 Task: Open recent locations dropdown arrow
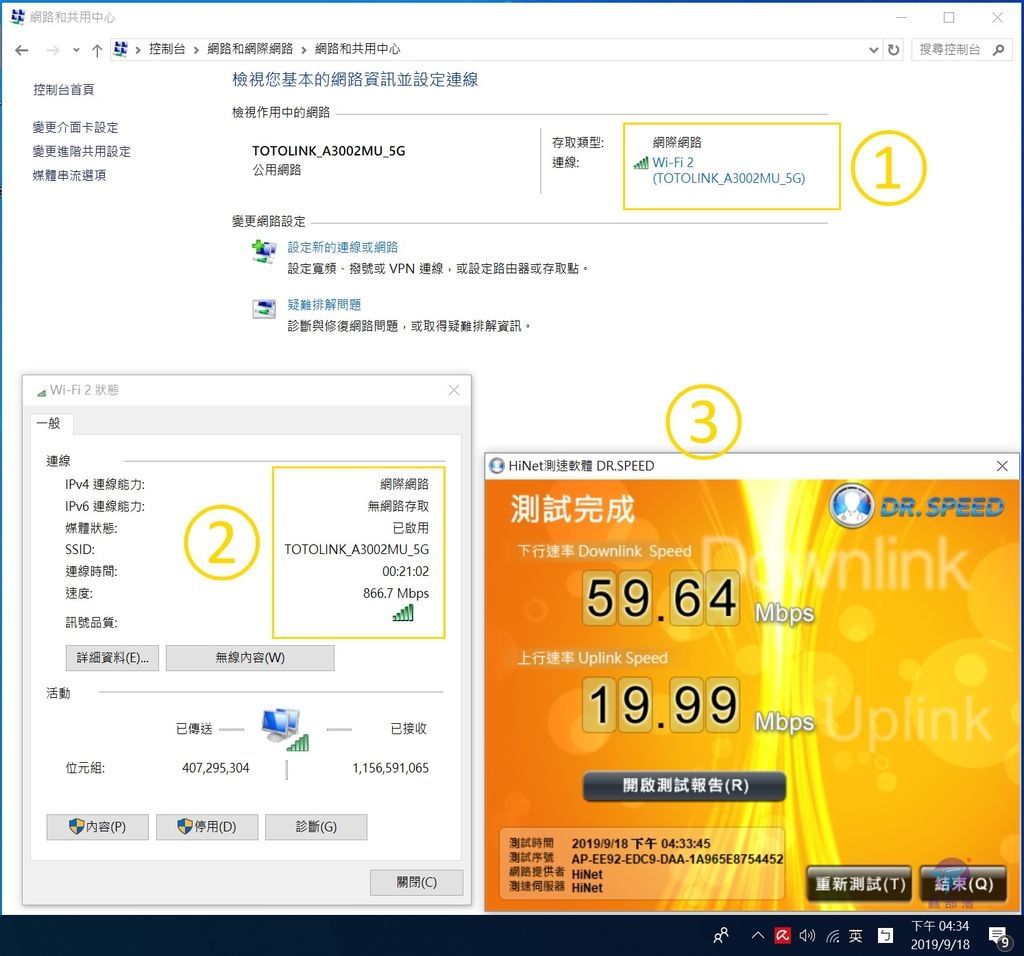click(76, 50)
